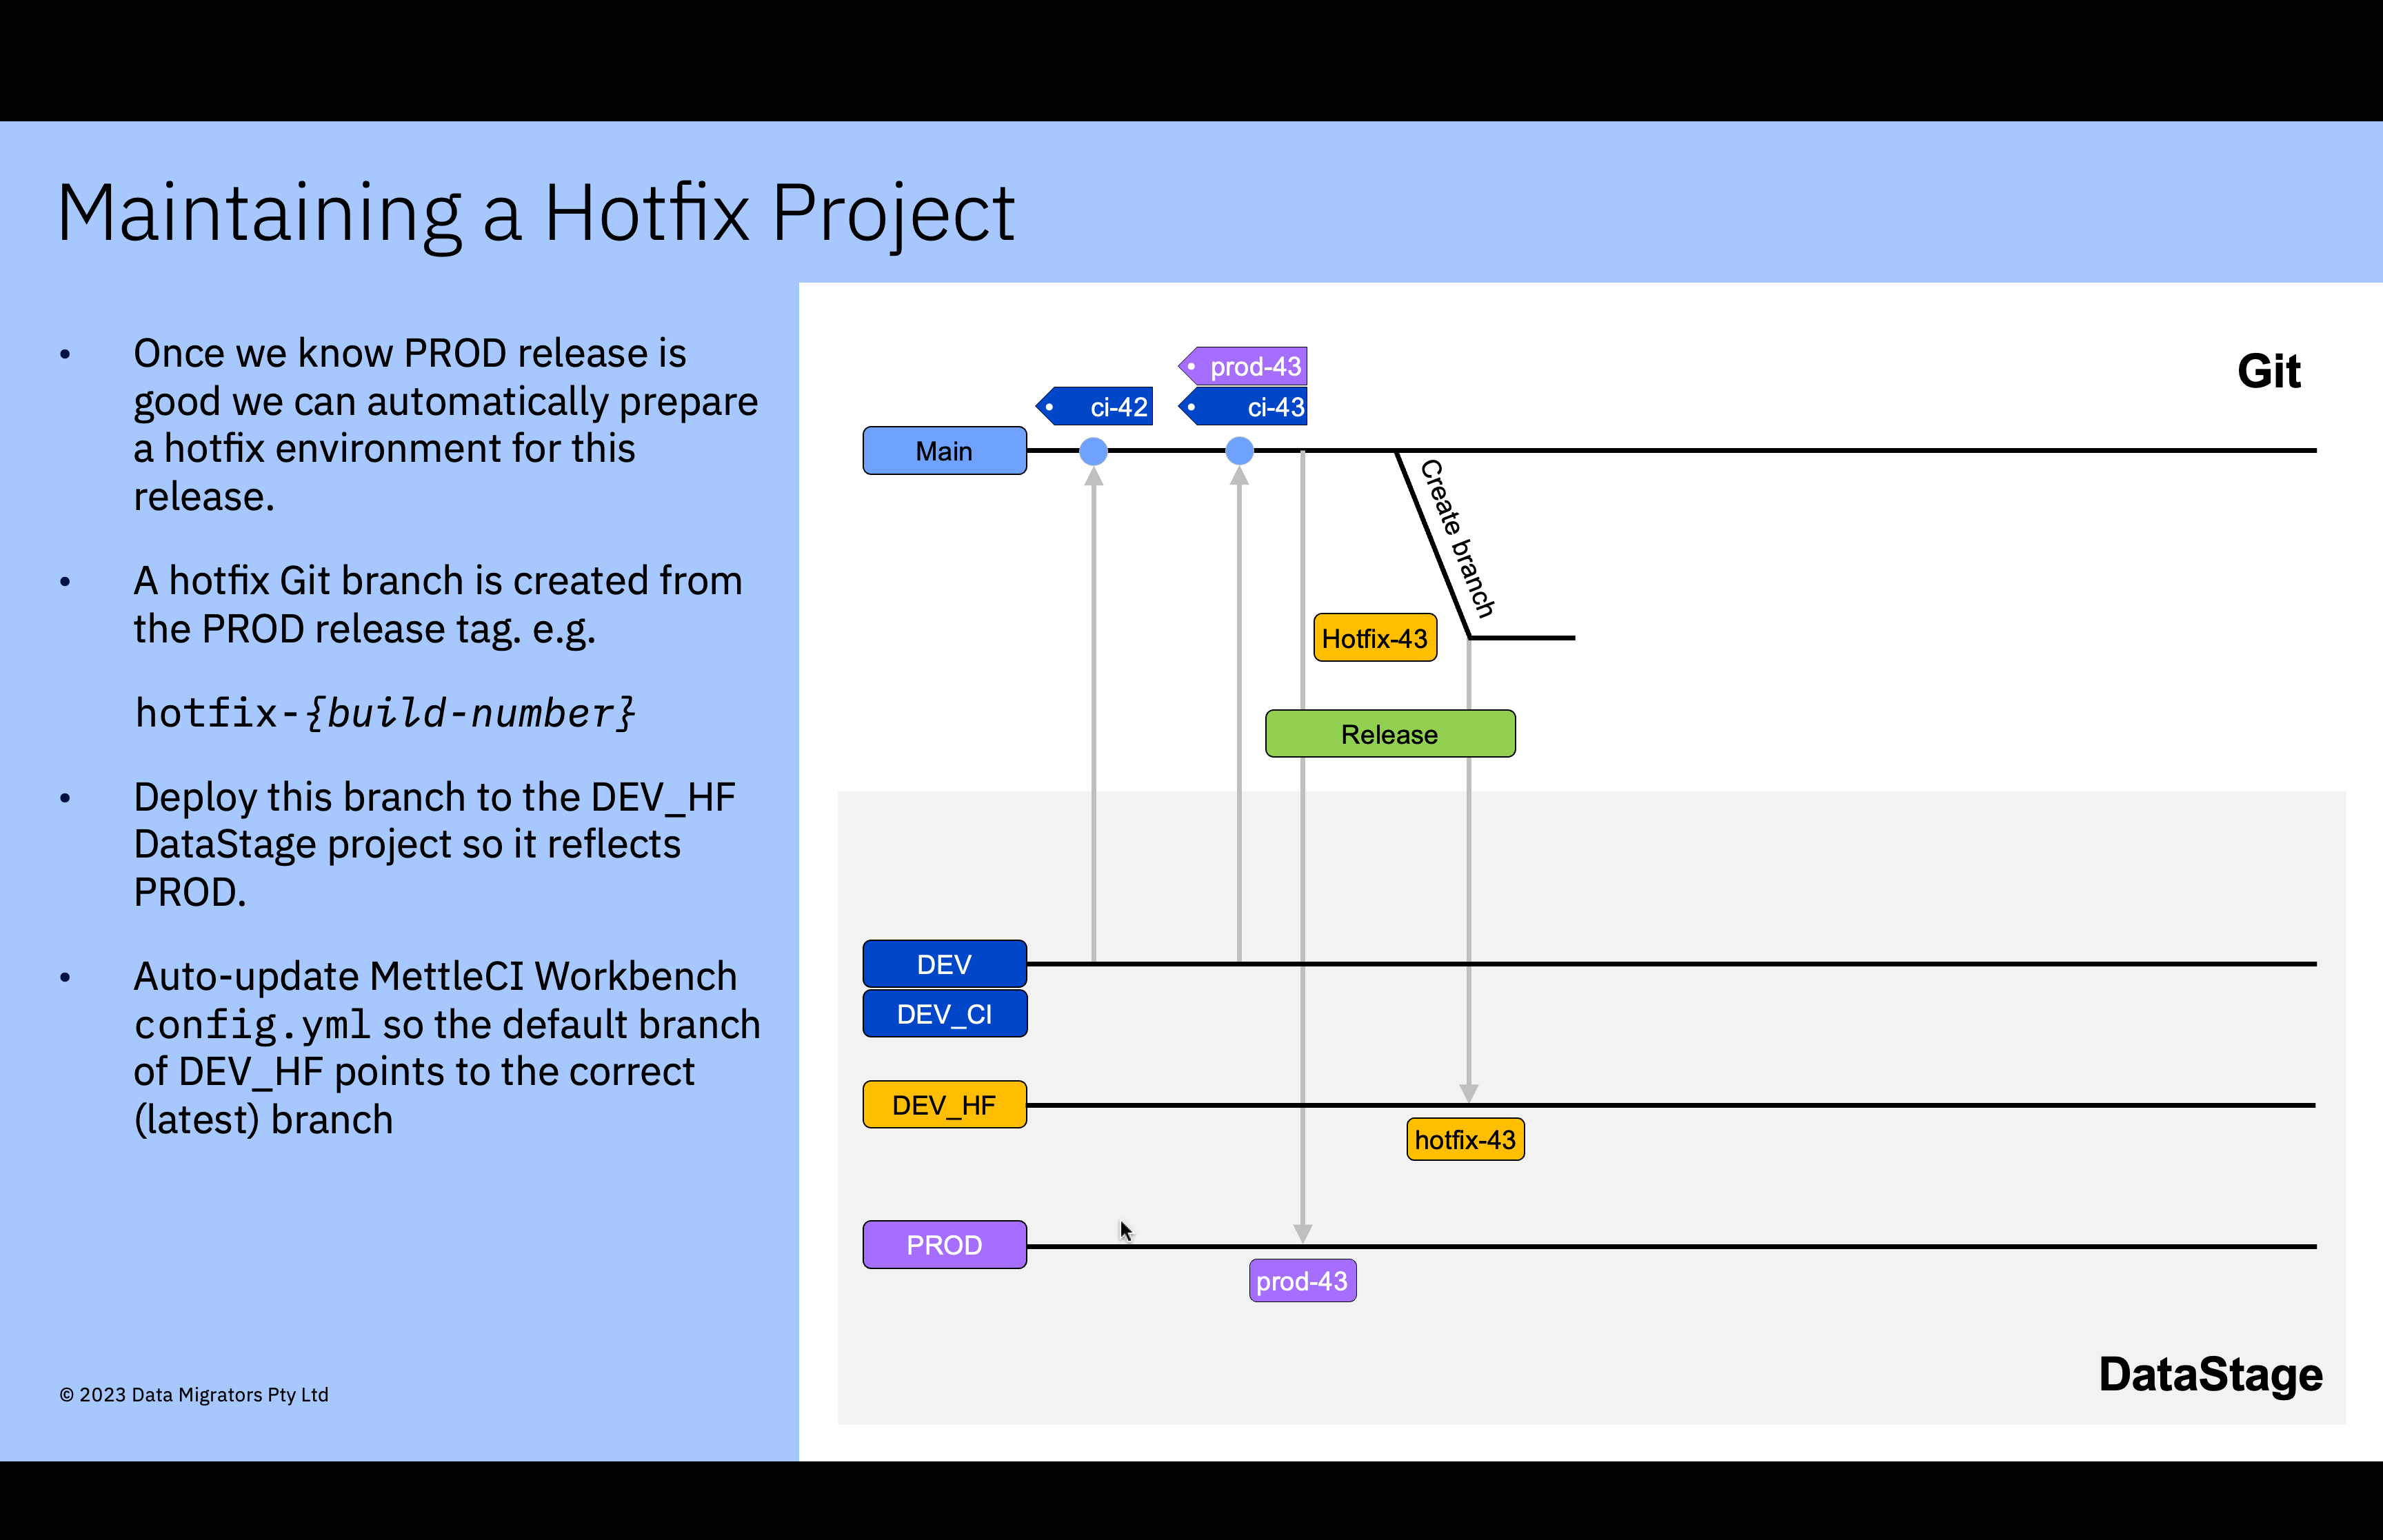Click the prod-43 label under PROD line
2383x1540 pixels.
pyautogui.click(x=1302, y=1281)
